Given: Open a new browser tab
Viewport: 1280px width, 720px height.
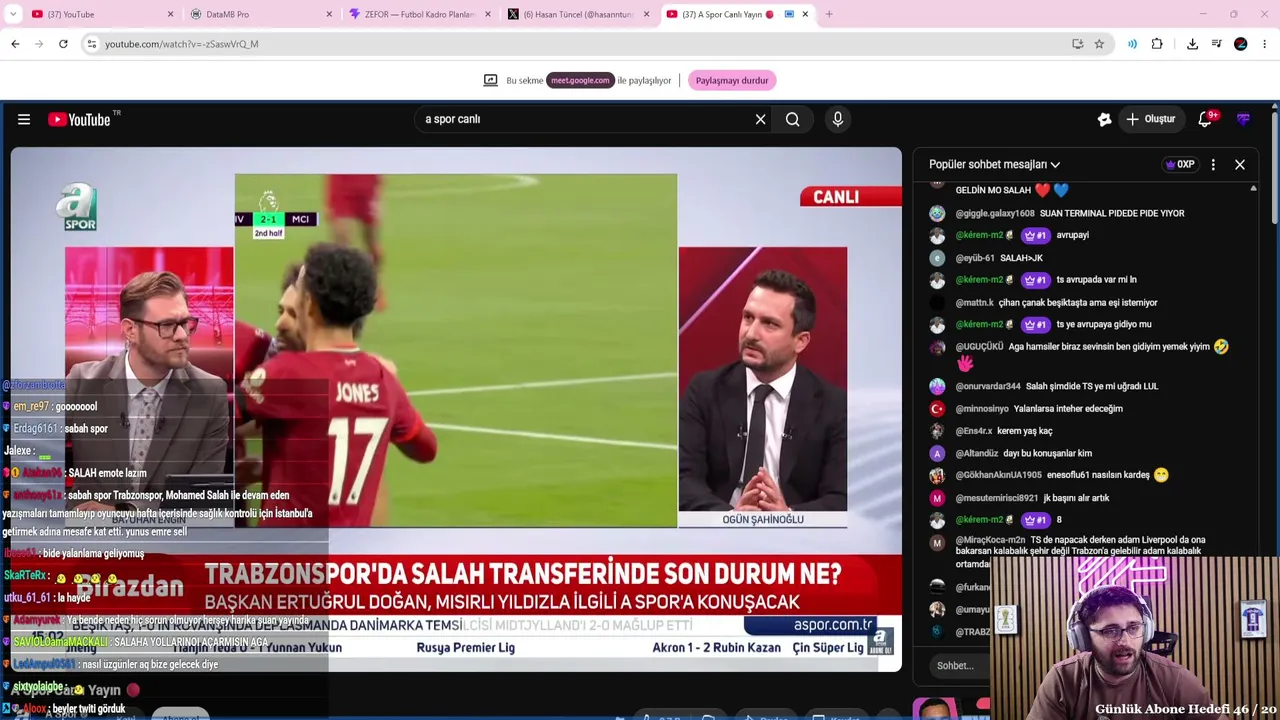Looking at the screenshot, I should tap(829, 14).
